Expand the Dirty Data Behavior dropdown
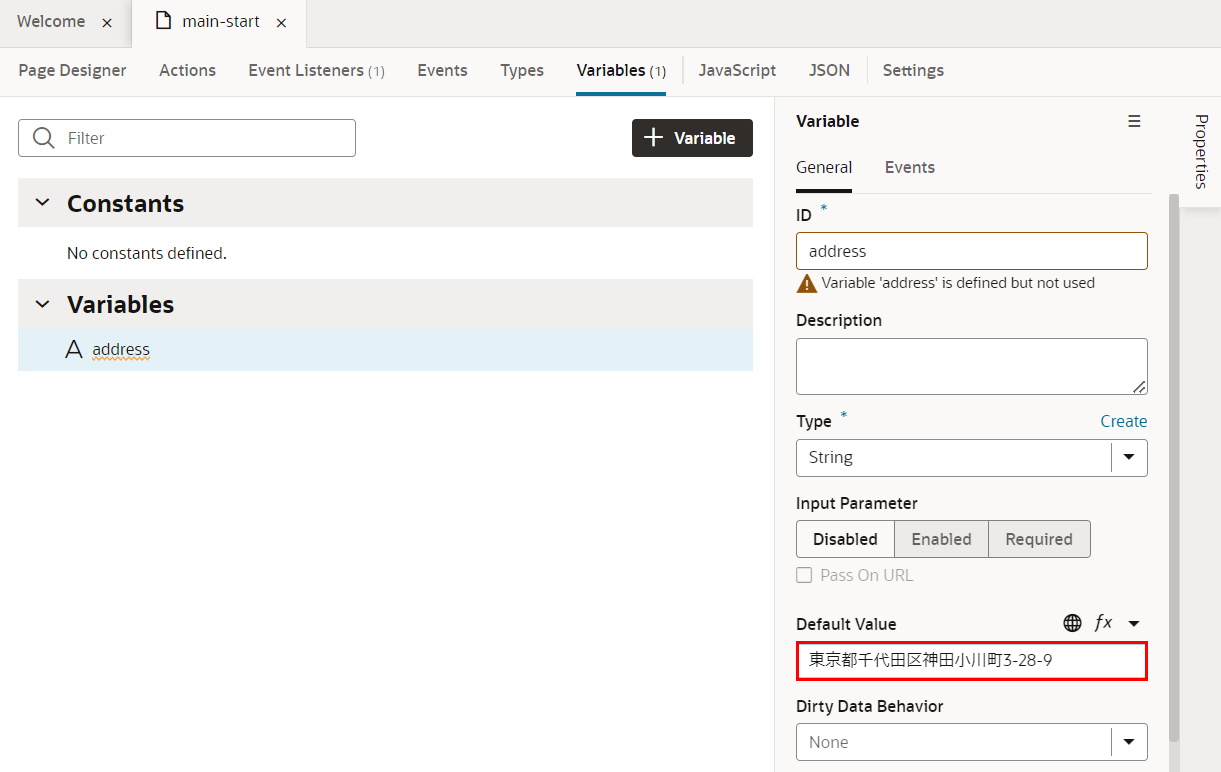Screen dimensions: 1221x772 point(1129,742)
